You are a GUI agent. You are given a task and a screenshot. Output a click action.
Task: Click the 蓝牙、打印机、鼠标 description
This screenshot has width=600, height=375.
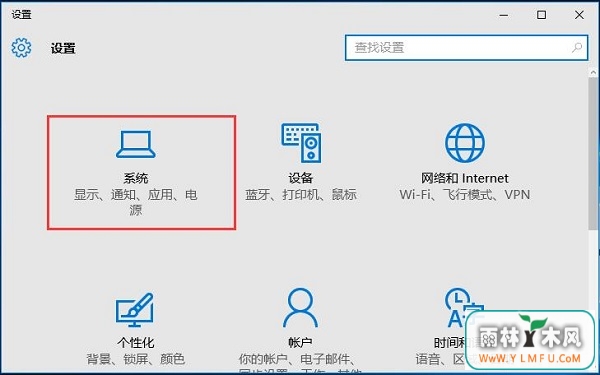tap(301, 194)
